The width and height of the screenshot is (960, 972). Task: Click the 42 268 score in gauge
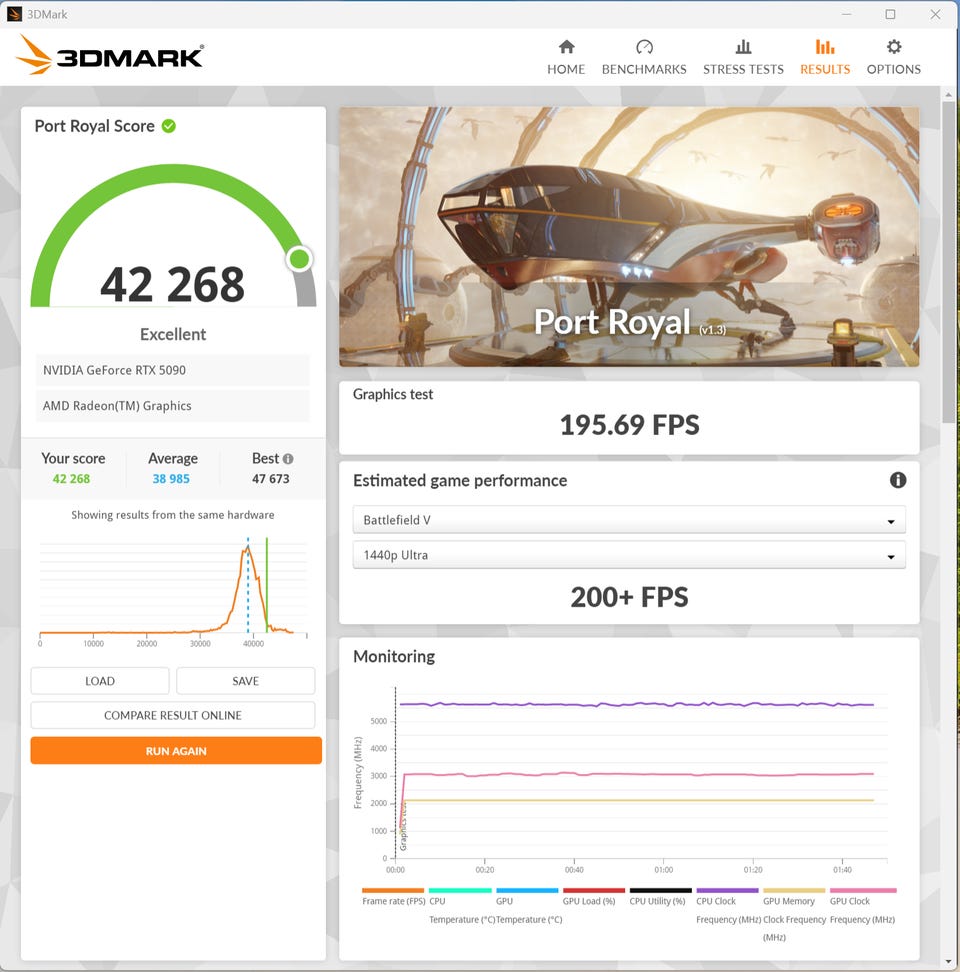pos(172,285)
